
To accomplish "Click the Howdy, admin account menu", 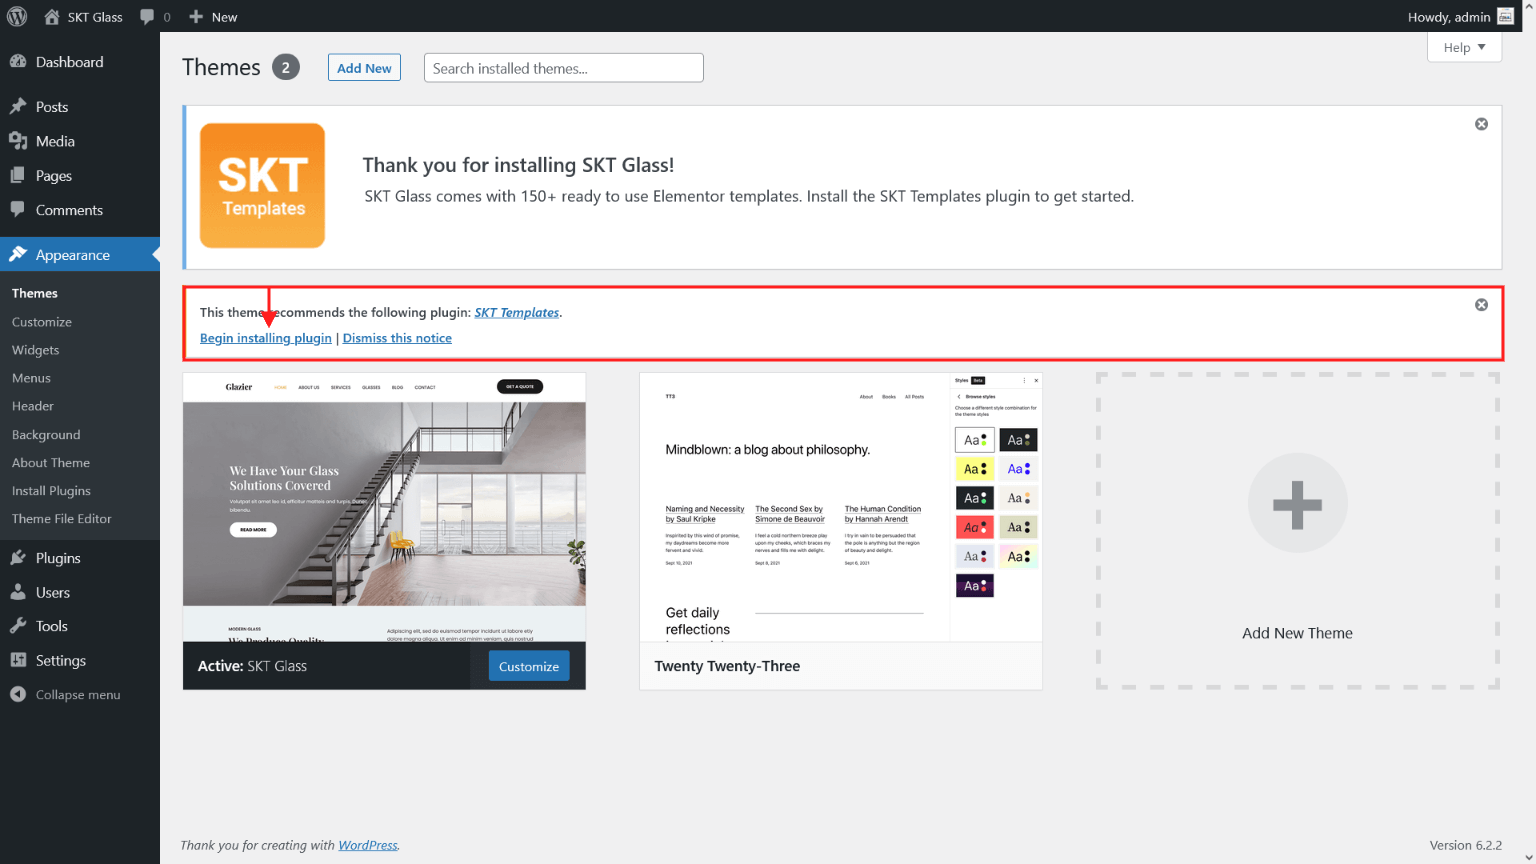I will [x=1460, y=17].
